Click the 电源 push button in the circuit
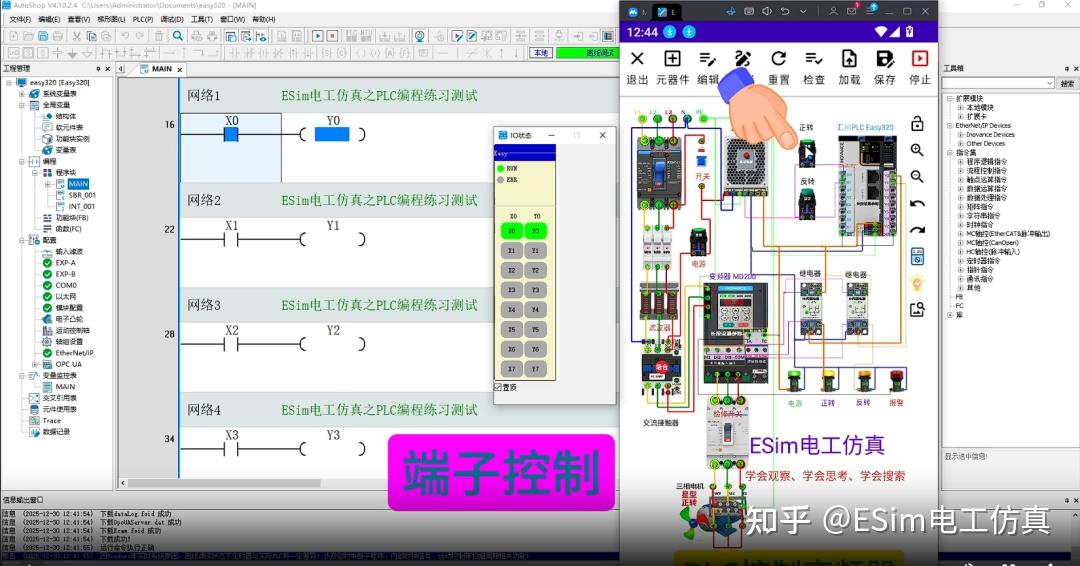Image resolution: width=1080 pixels, height=566 pixels. 698,242
